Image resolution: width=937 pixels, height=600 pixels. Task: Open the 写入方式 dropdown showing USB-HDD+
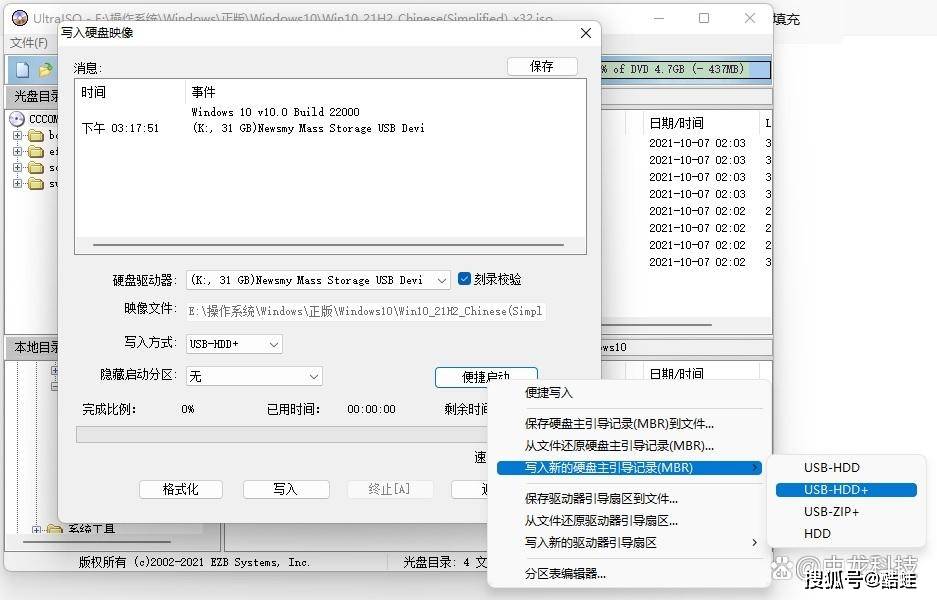274,344
